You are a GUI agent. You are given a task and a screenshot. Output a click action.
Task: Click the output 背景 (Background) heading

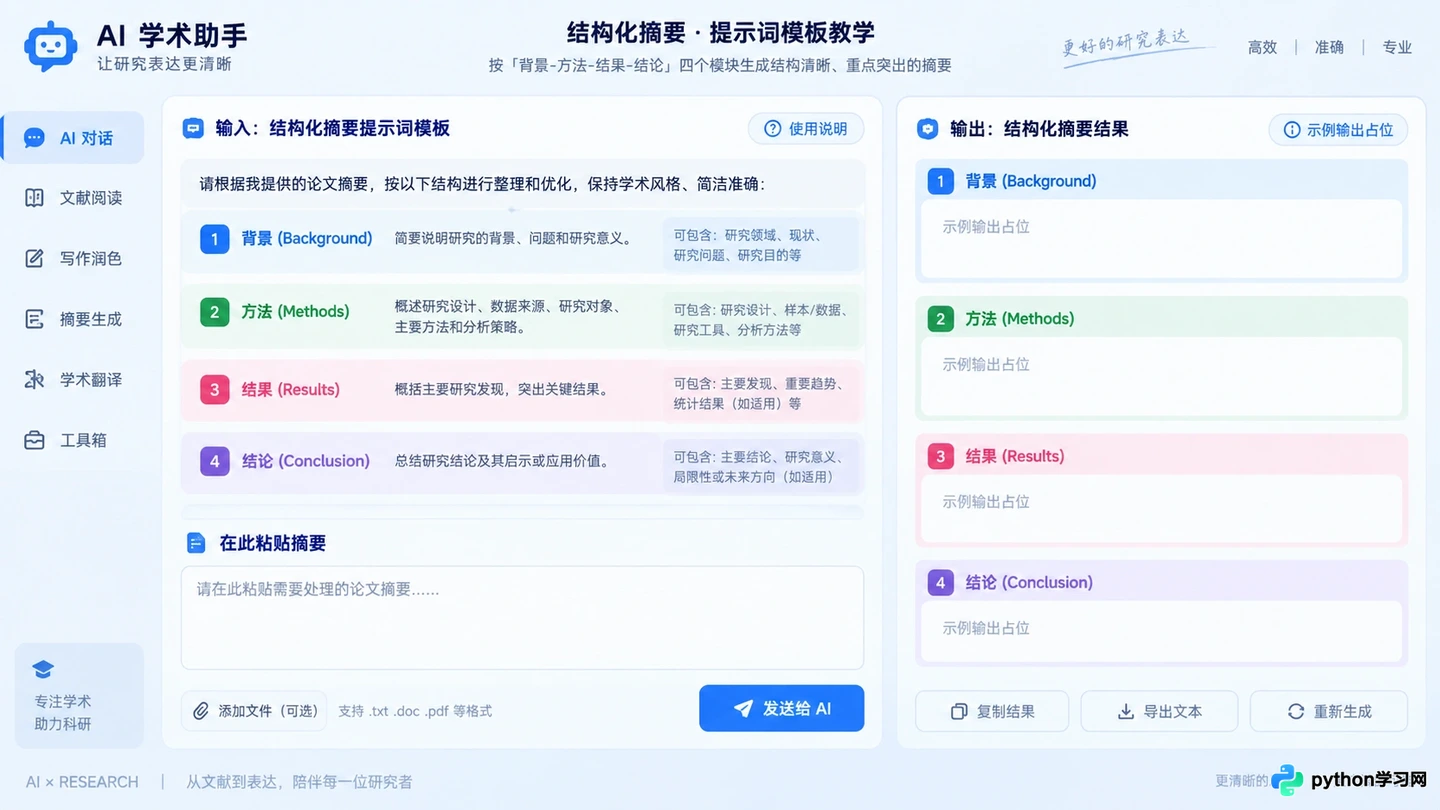pyautogui.click(x=1030, y=181)
